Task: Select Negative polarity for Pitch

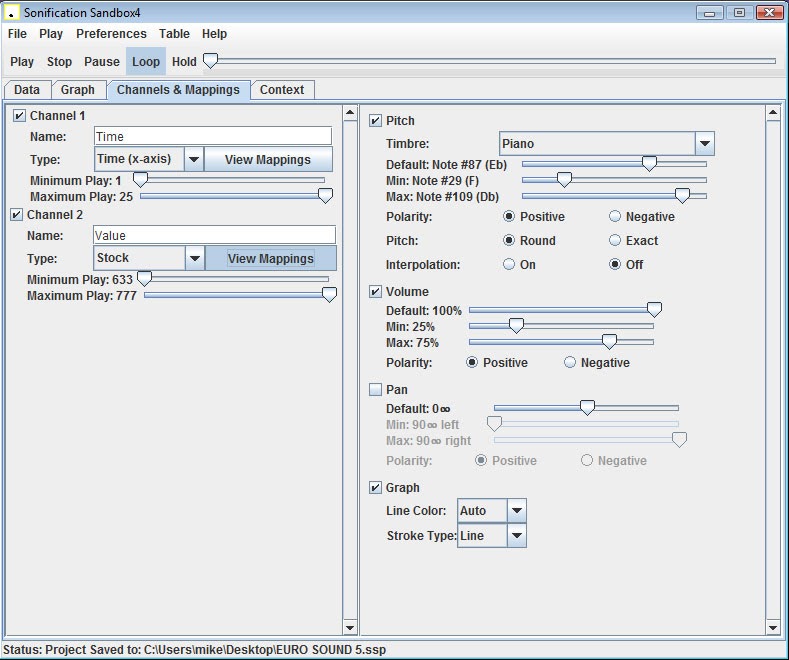Action: click(616, 217)
